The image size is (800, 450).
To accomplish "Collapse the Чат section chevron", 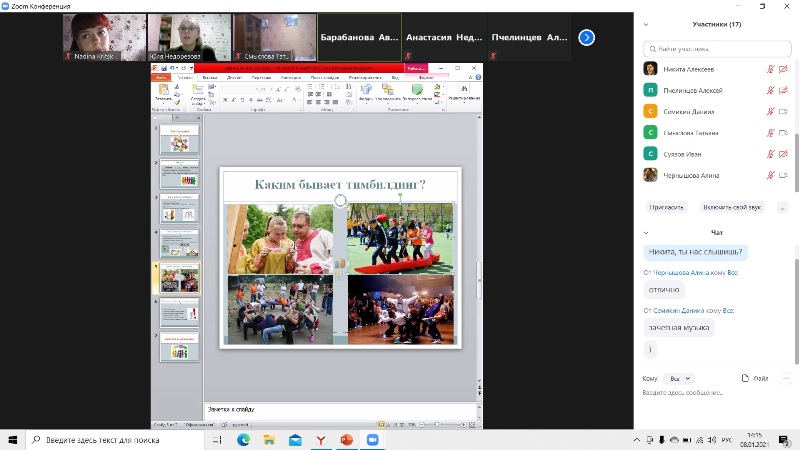I will click(x=647, y=233).
